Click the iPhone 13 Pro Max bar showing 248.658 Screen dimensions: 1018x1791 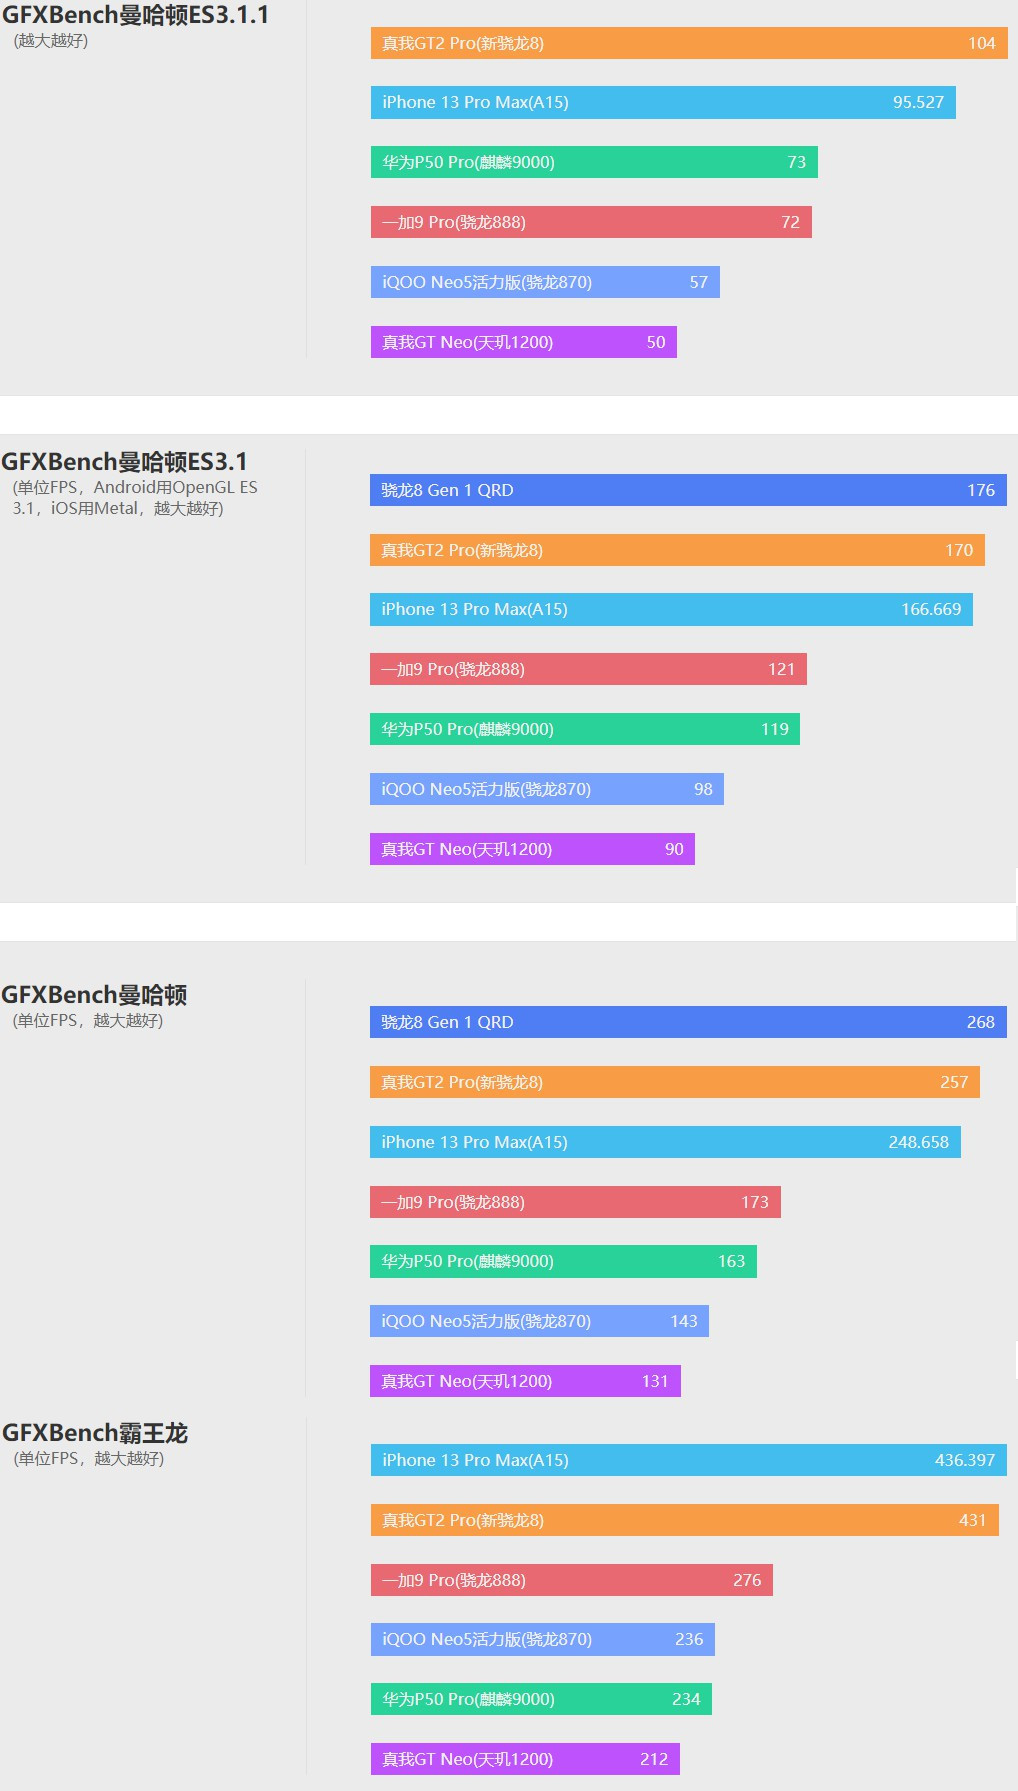point(665,1142)
